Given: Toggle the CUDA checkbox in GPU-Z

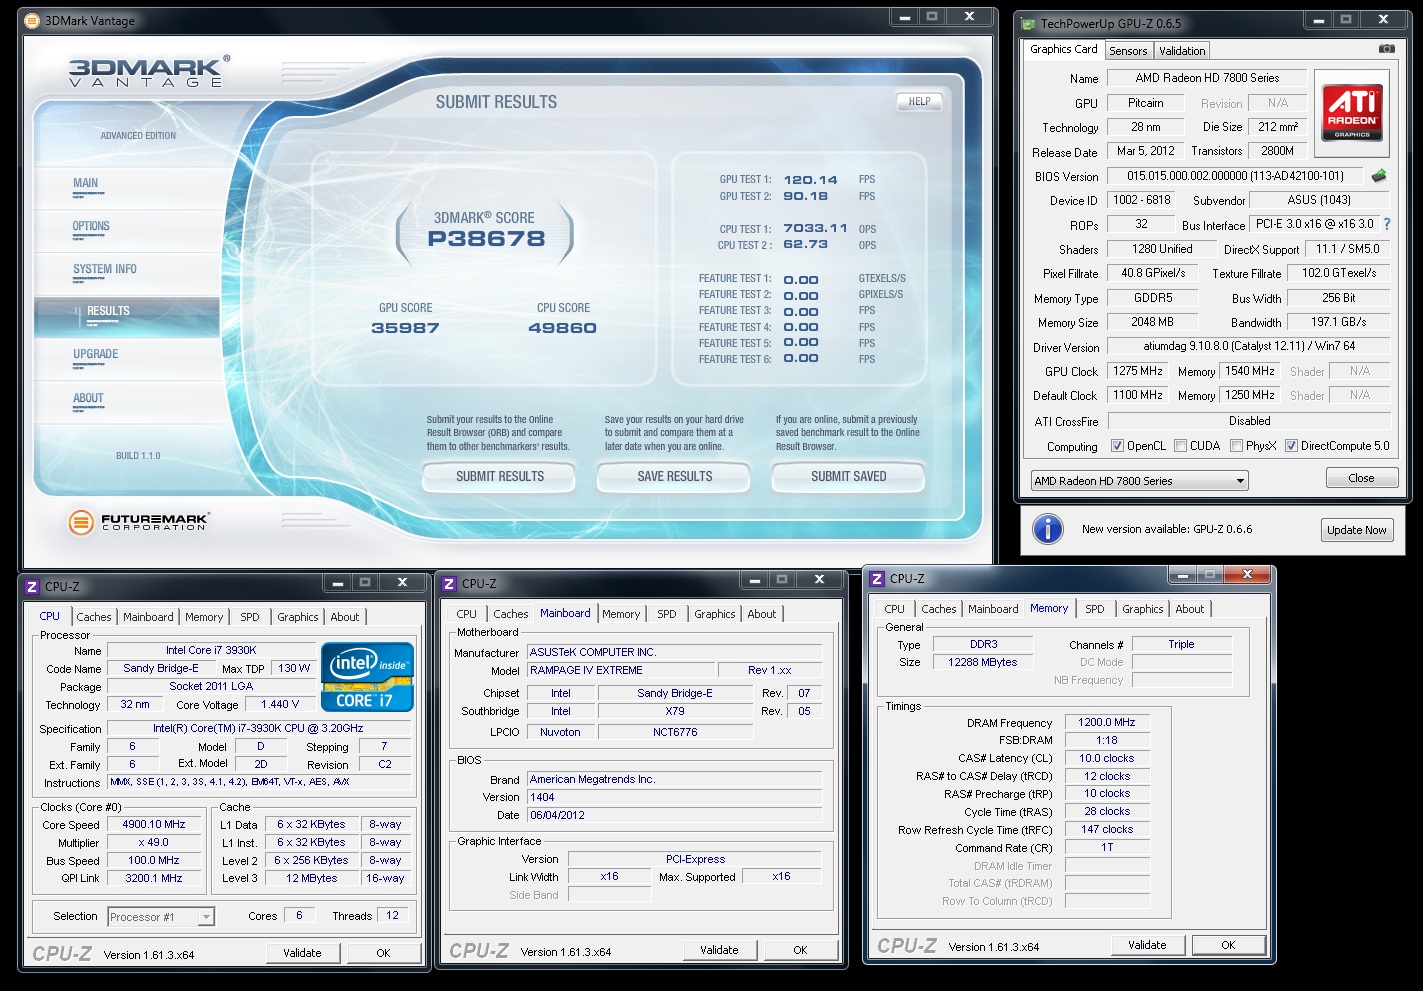Looking at the screenshot, I should point(1181,446).
